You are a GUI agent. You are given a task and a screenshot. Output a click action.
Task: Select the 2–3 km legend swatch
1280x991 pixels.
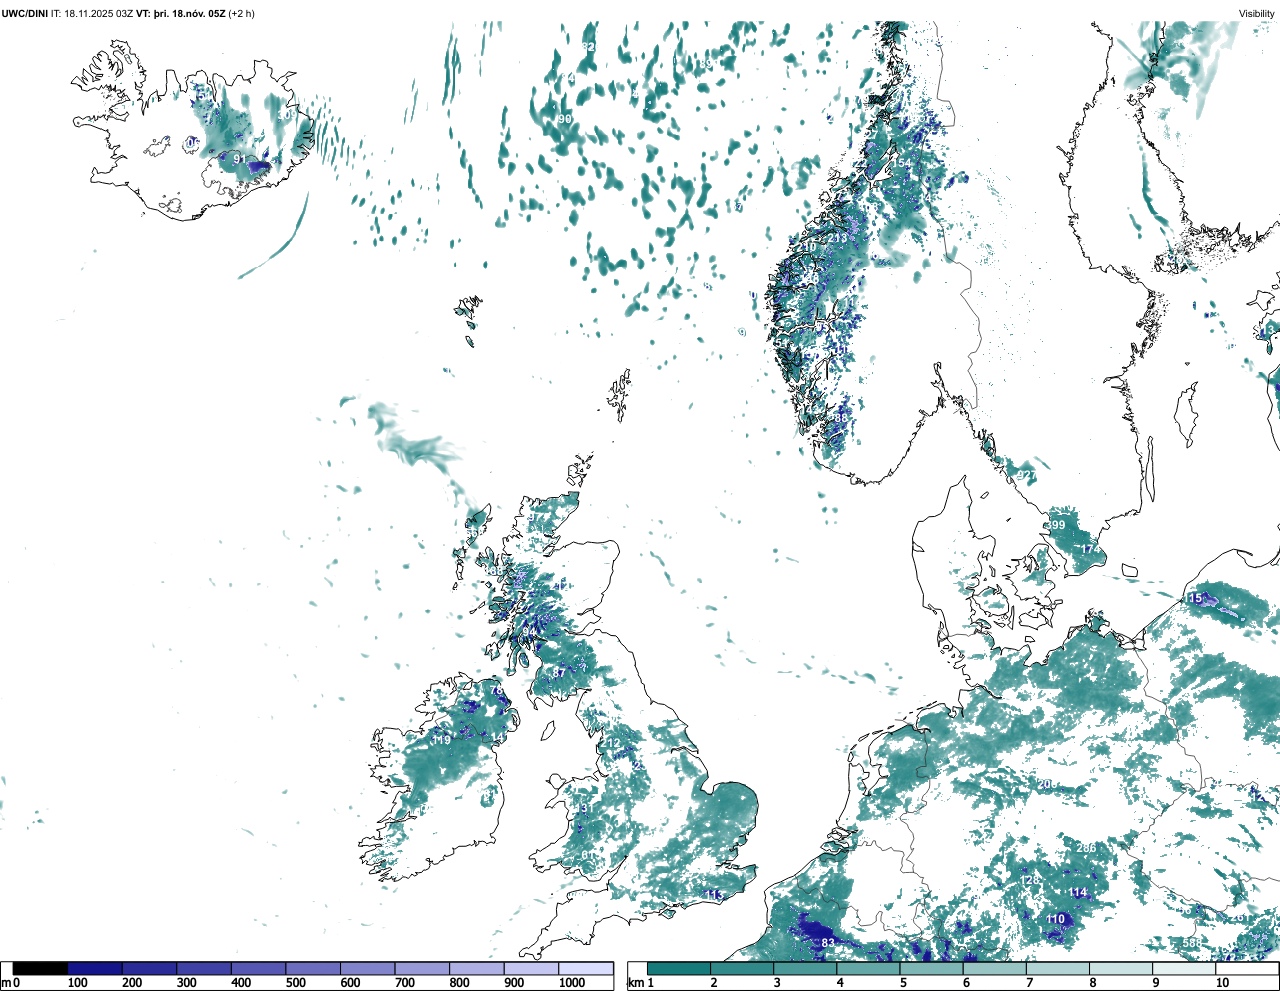pyautogui.click(x=741, y=969)
